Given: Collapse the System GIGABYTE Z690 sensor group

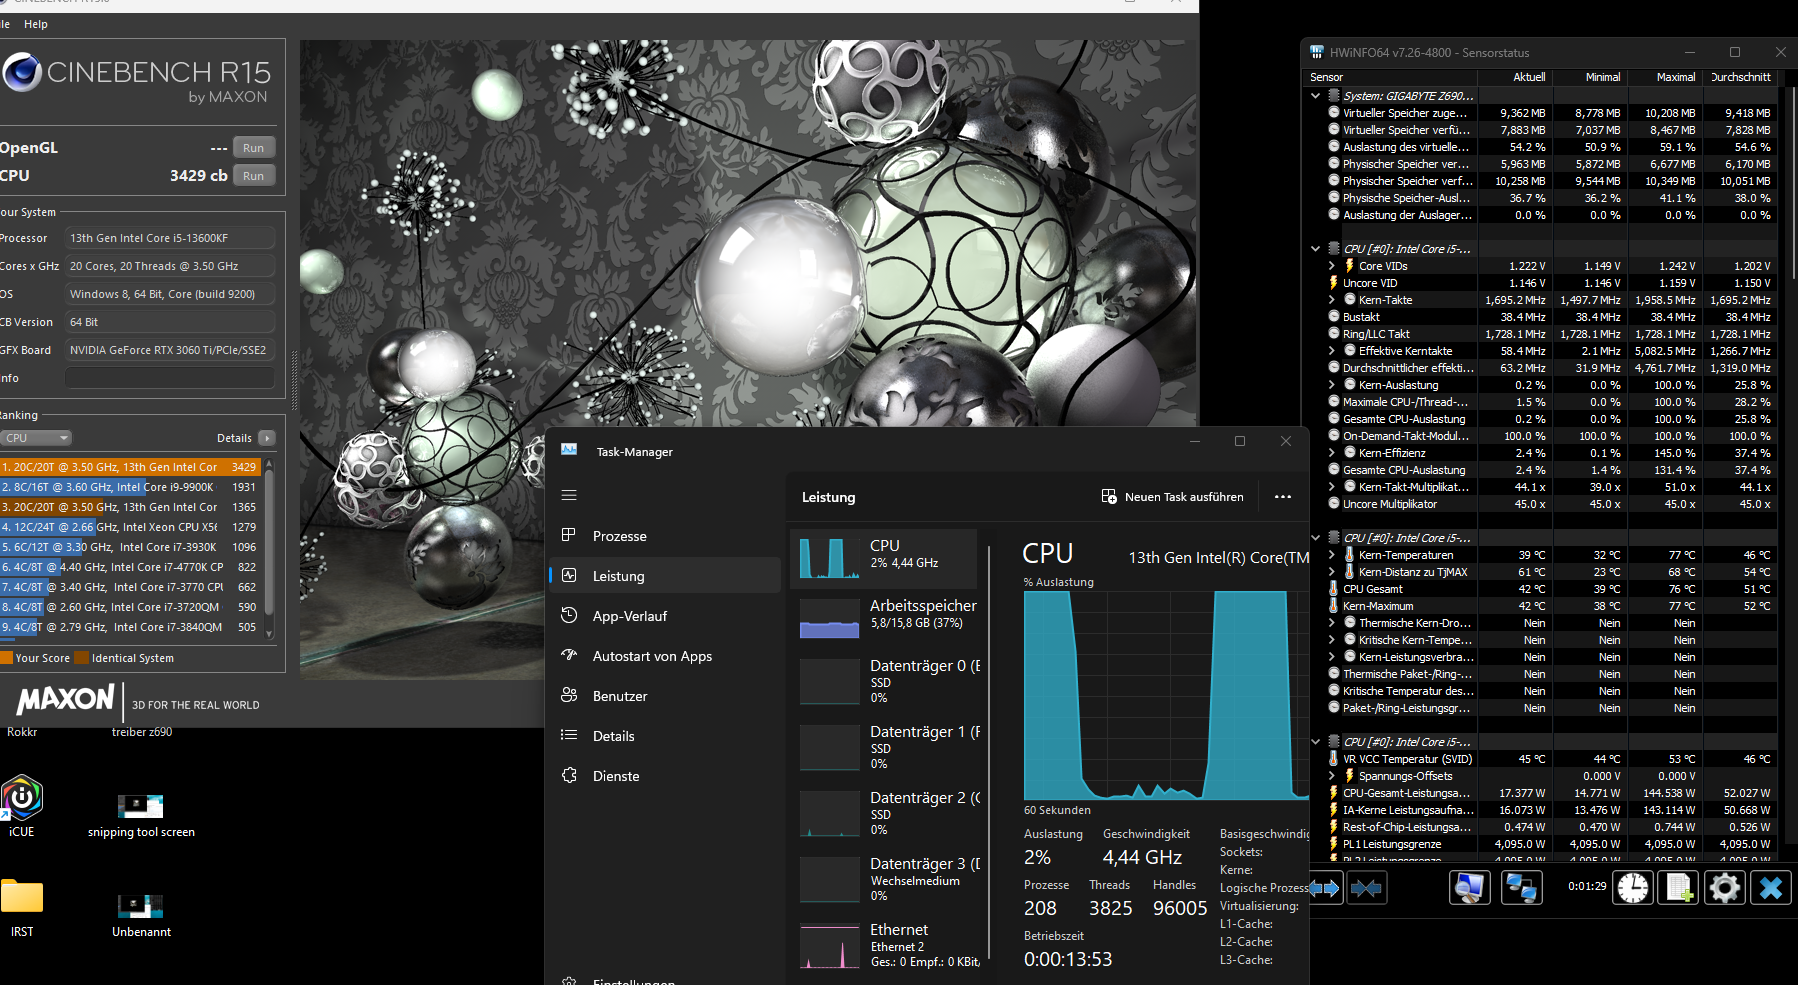Looking at the screenshot, I should coord(1316,96).
